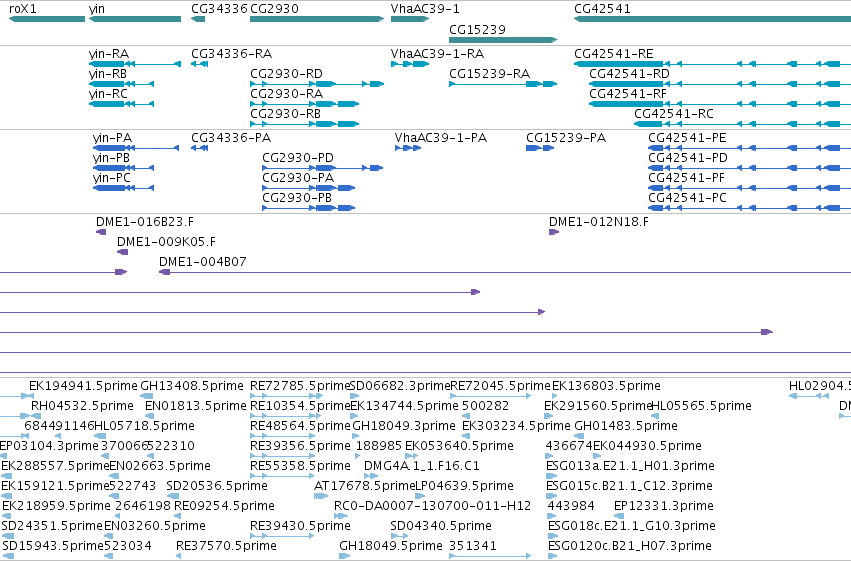
Task: Select EST EK053640.5prime
Action: (x=459, y=446)
